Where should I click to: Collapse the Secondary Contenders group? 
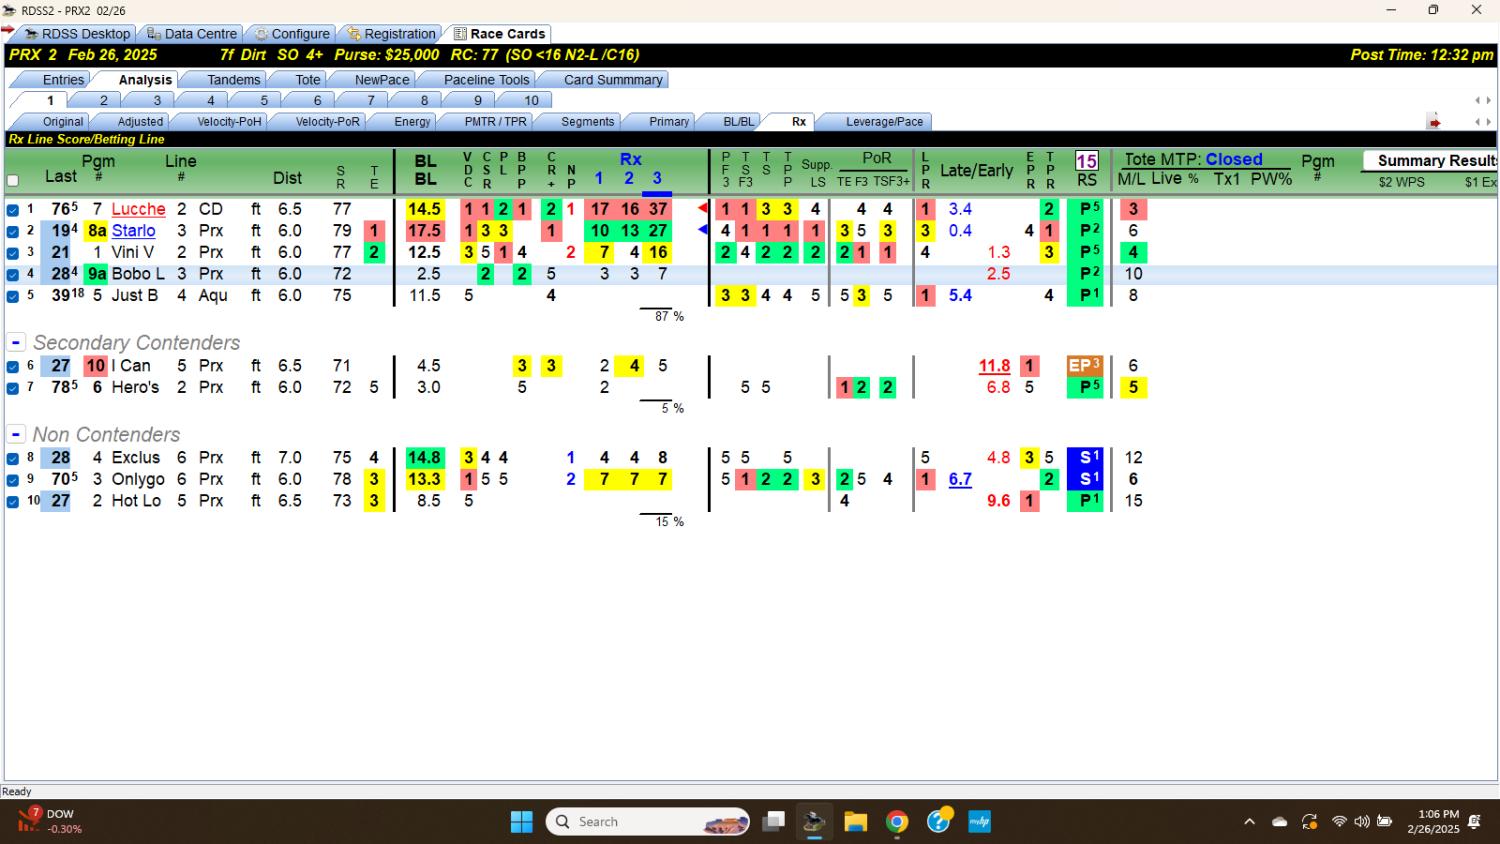(16, 342)
